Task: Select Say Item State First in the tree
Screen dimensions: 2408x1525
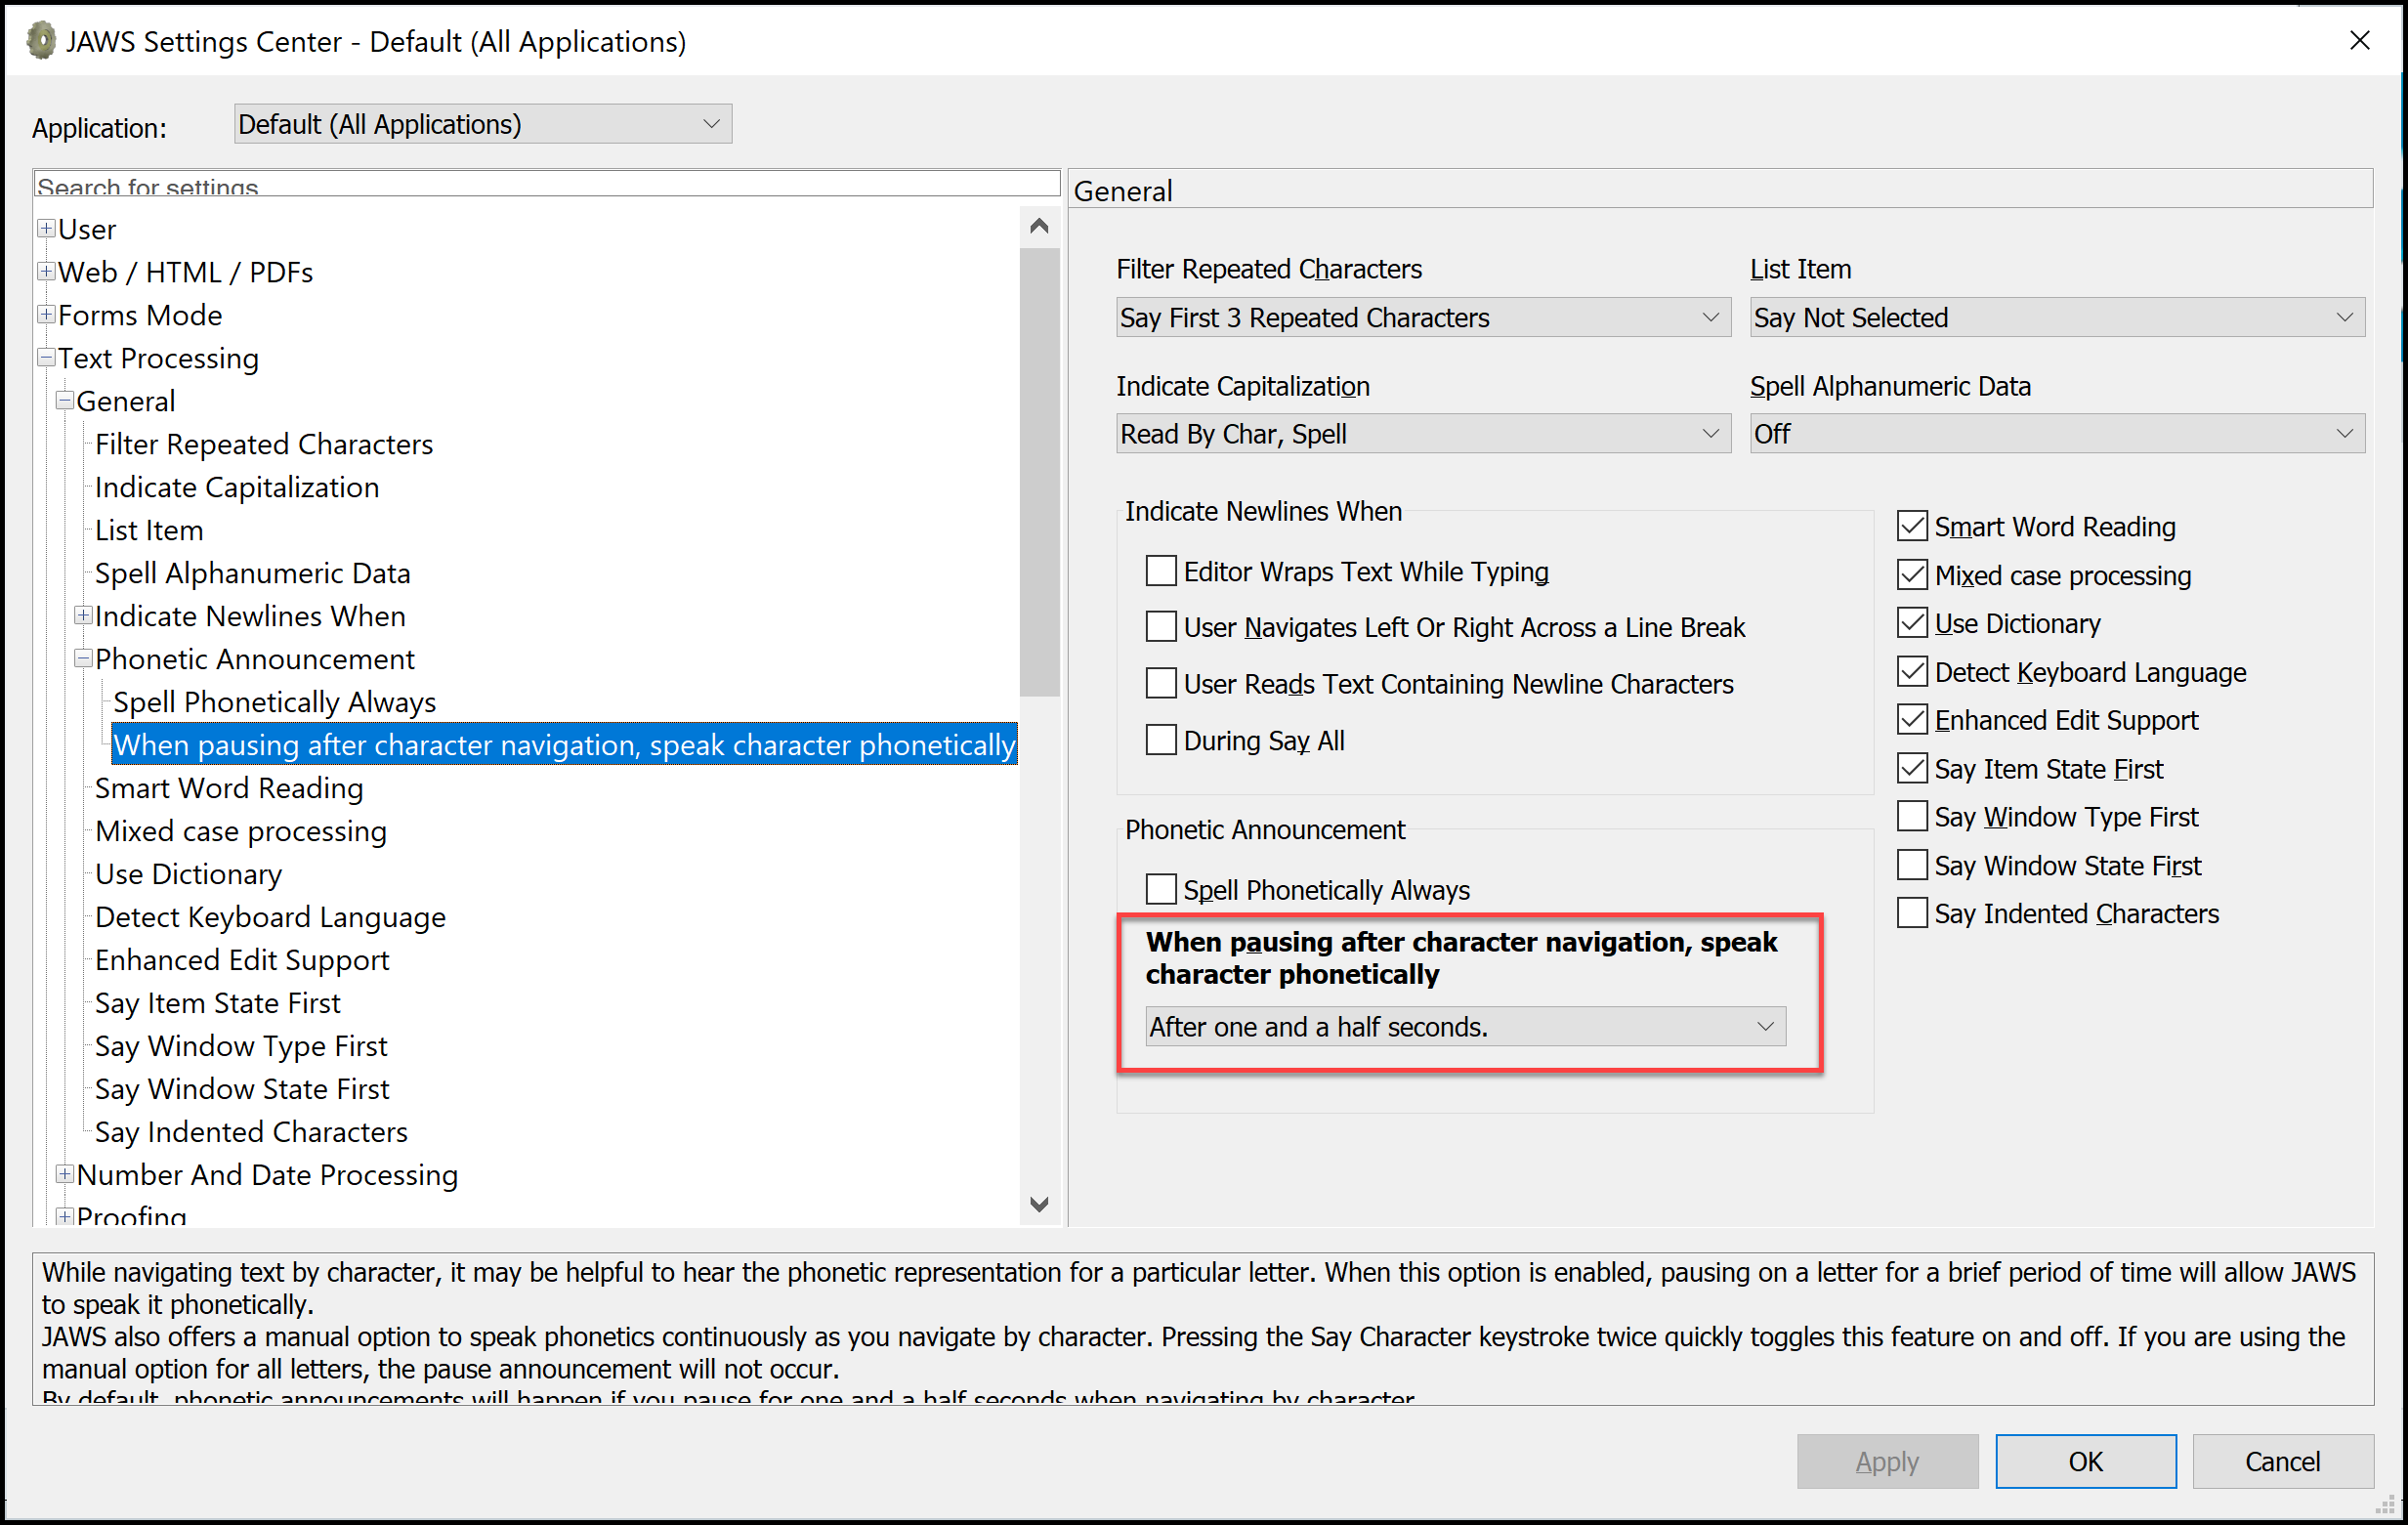Action: [218, 1003]
